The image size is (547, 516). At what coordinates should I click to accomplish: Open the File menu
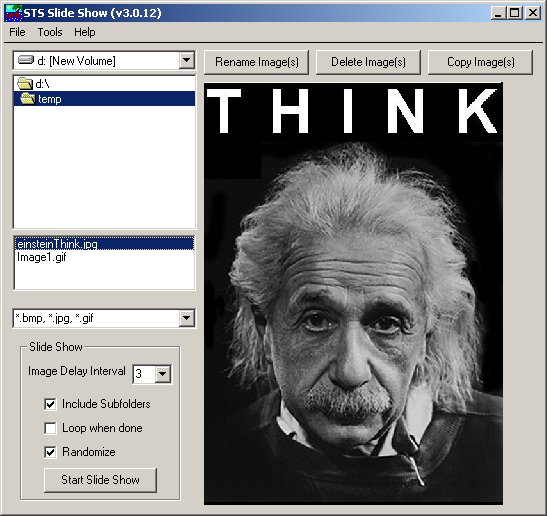pos(17,32)
